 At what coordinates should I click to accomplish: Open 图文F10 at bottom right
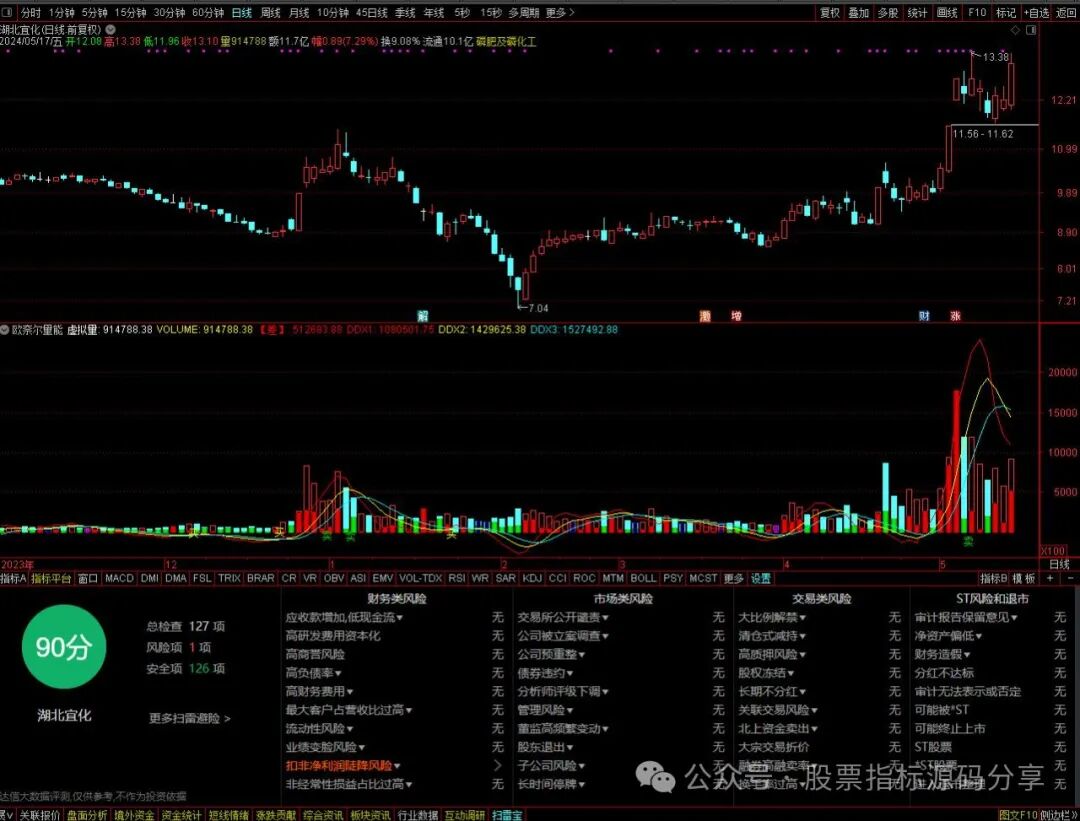click(1018, 815)
